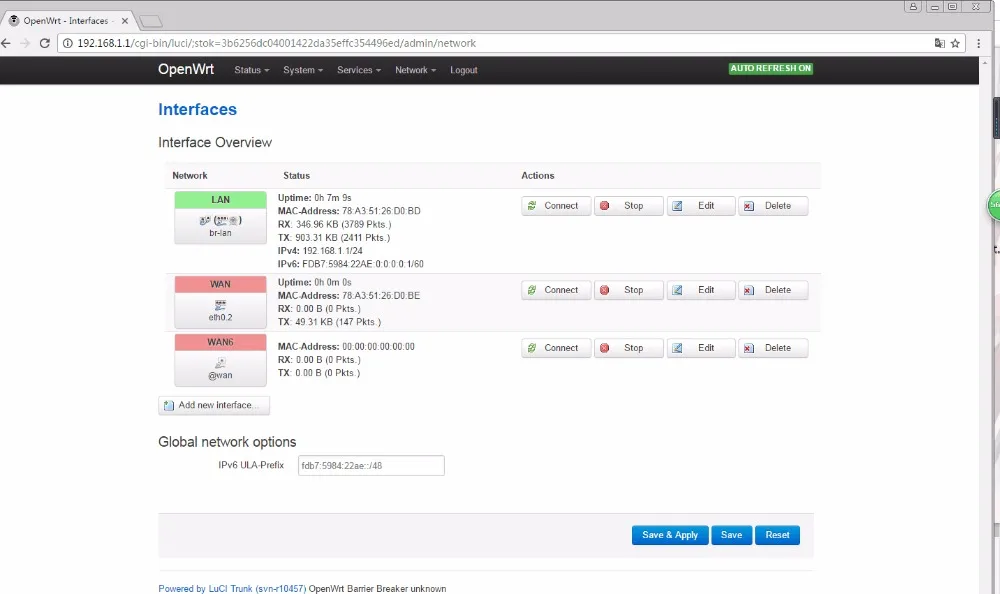1000x594 pixels.
Task: Connect the LAN interface
Action: tap(555, 205)
